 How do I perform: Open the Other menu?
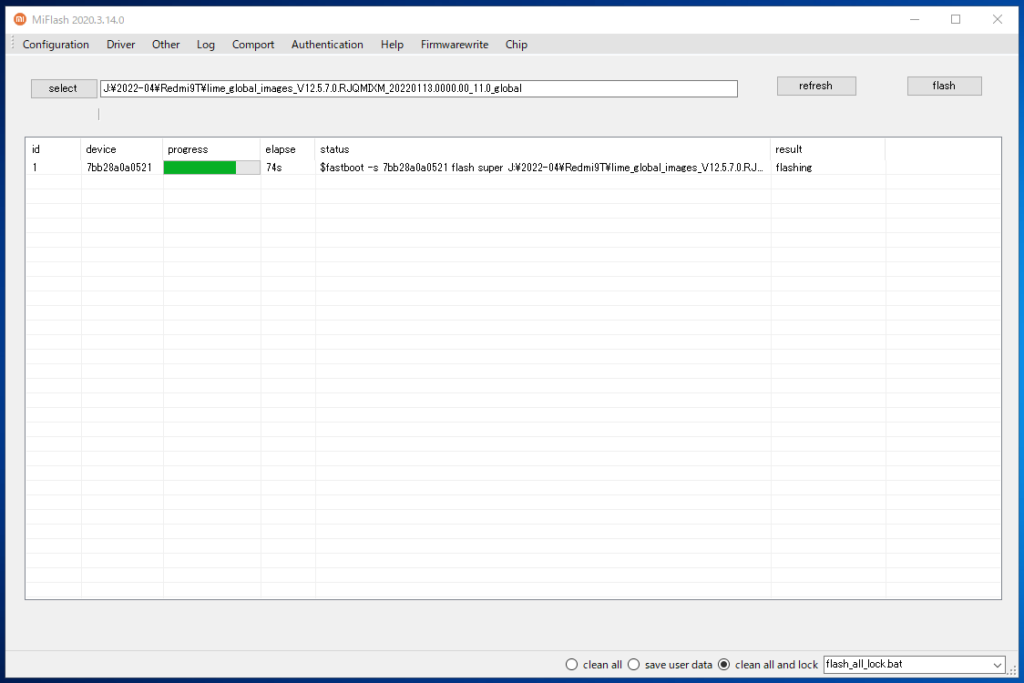point(165,44)
